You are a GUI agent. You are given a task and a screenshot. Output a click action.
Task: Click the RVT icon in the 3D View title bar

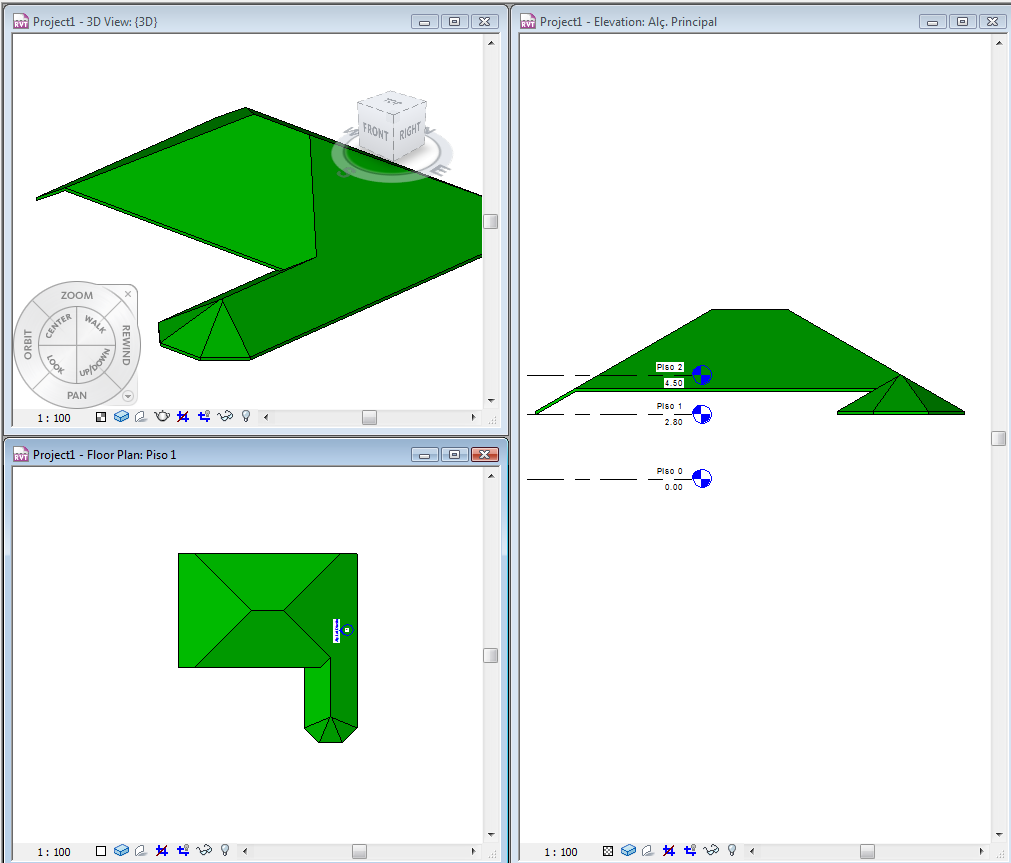[21, 21]
